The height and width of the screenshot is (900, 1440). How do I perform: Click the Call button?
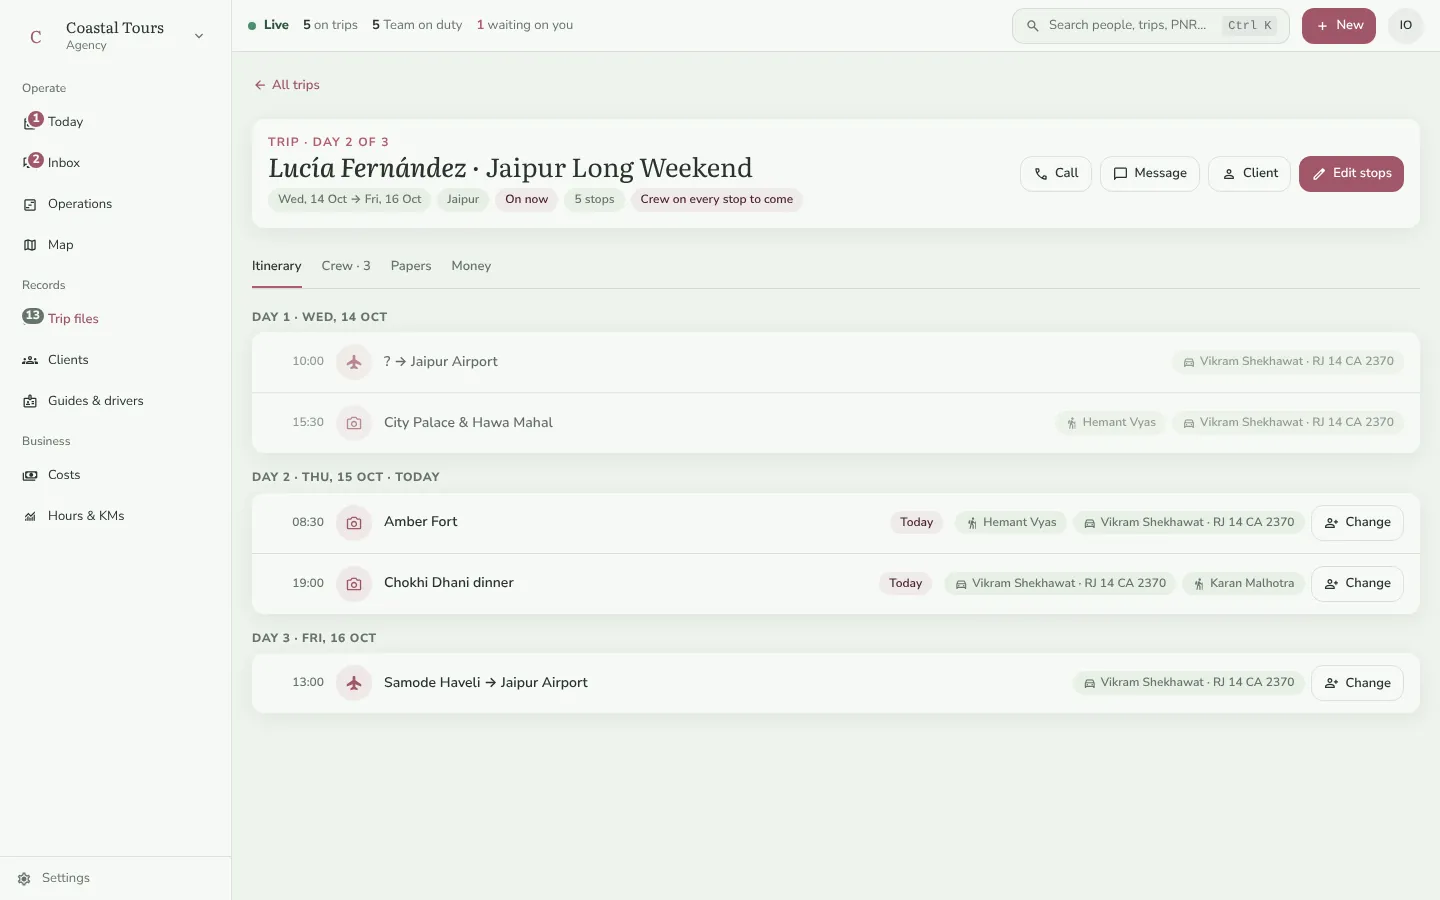[x=1056, y=173]
